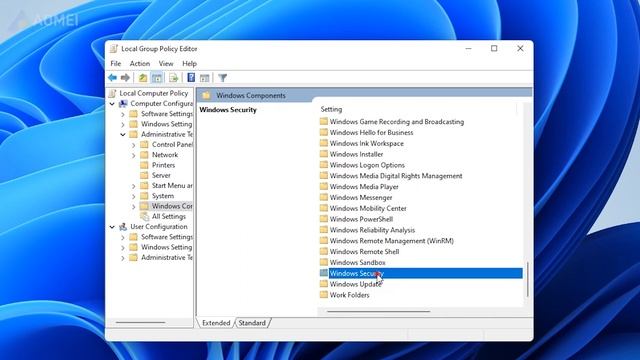Expand Windows Settings under Computer Configuration

coord(123,124)
